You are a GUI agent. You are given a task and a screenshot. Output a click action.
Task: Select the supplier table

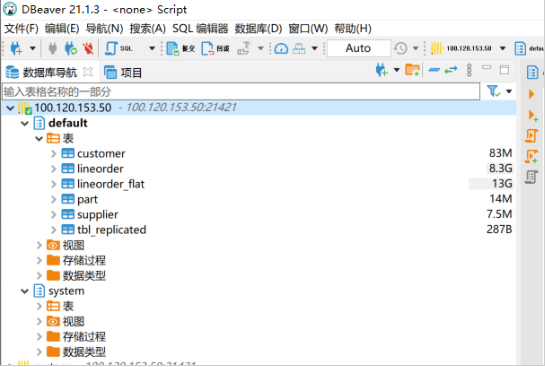point(97,215)
